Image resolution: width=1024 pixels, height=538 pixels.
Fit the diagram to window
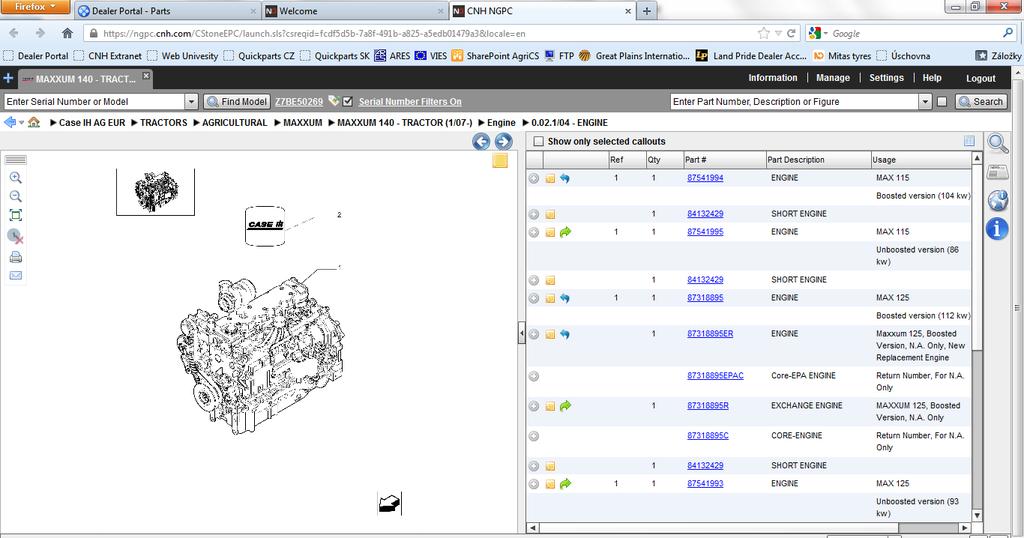pos(16,215)
